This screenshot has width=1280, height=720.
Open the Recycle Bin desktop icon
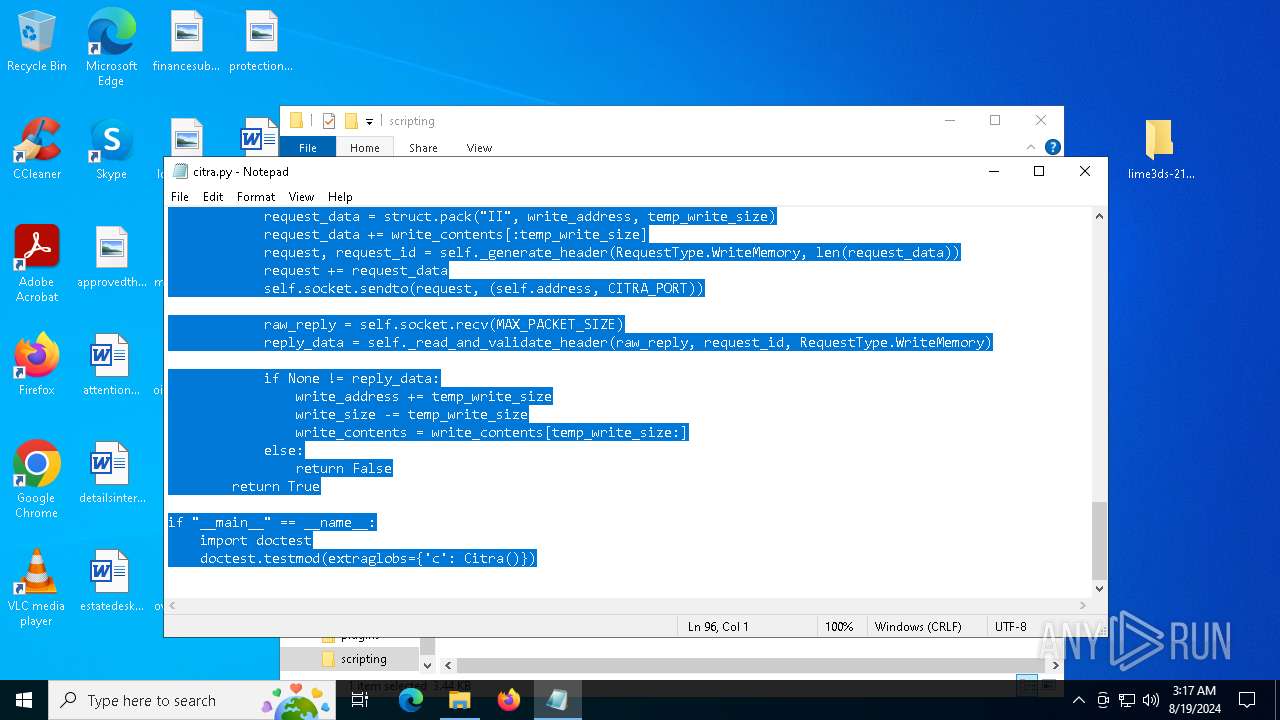[x=37, y=42]
